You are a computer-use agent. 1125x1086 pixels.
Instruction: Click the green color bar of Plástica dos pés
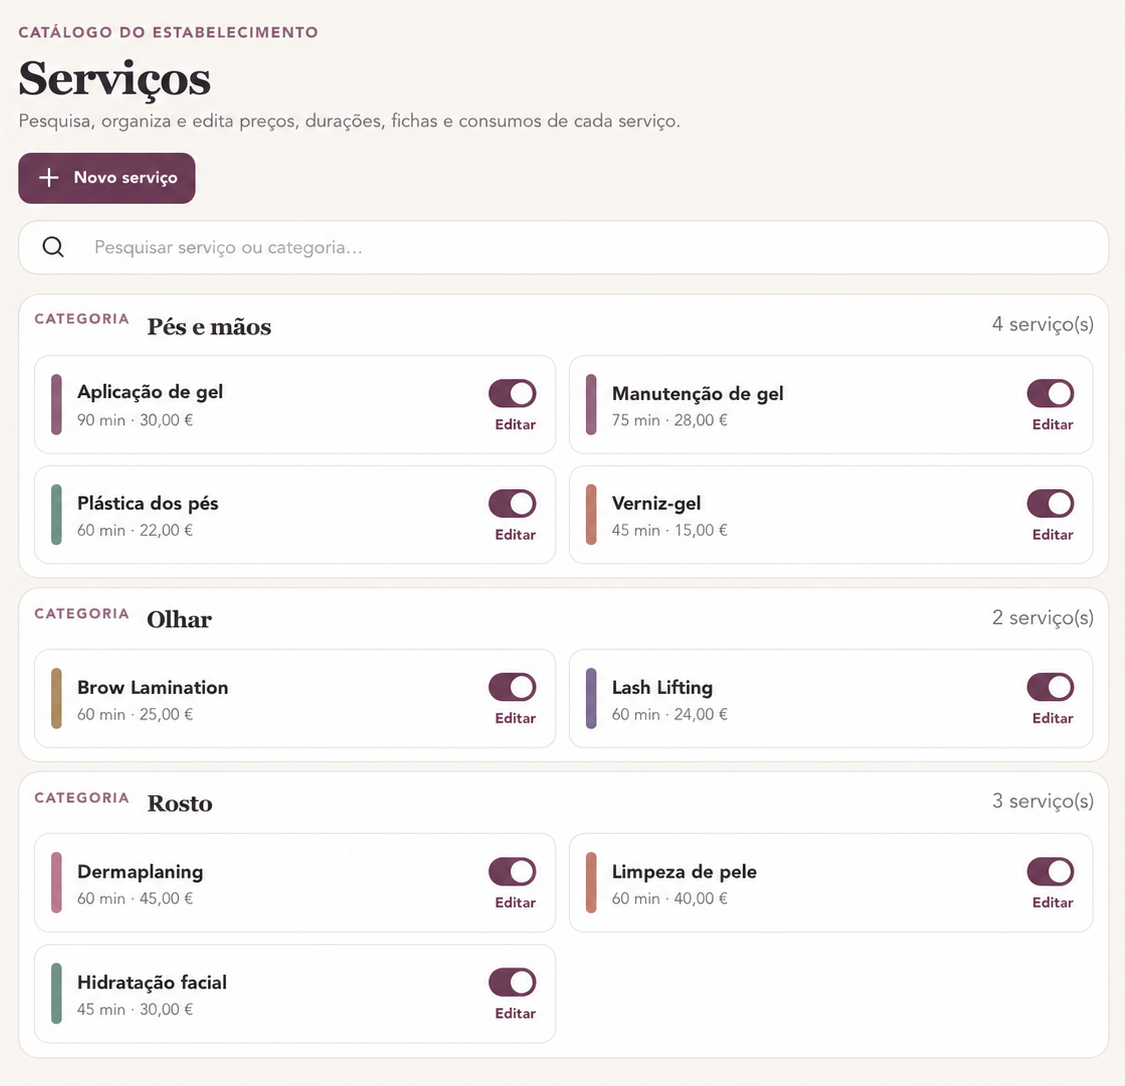click(x=57, y=514)
